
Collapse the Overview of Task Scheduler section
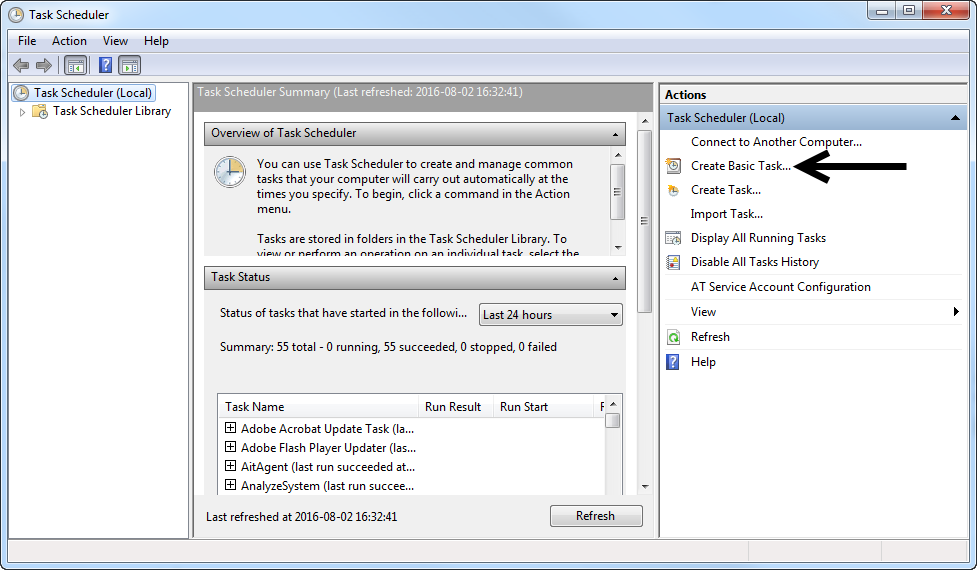pyautogui.click(x=616, y=133)
